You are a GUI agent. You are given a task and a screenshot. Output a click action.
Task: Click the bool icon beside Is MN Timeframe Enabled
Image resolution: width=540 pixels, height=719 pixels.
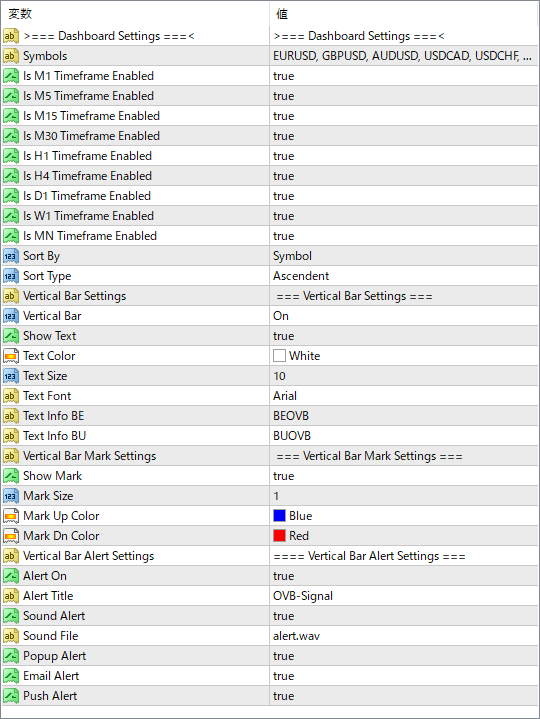(x=11, y=236)
